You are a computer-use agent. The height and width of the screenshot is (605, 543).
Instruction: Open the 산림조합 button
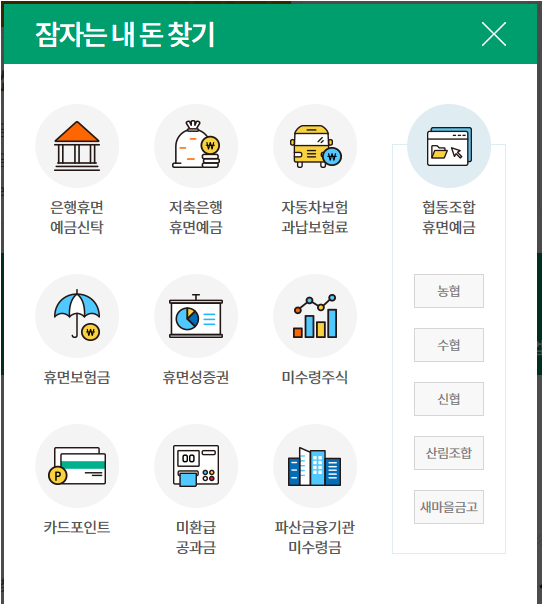(449, 453)
